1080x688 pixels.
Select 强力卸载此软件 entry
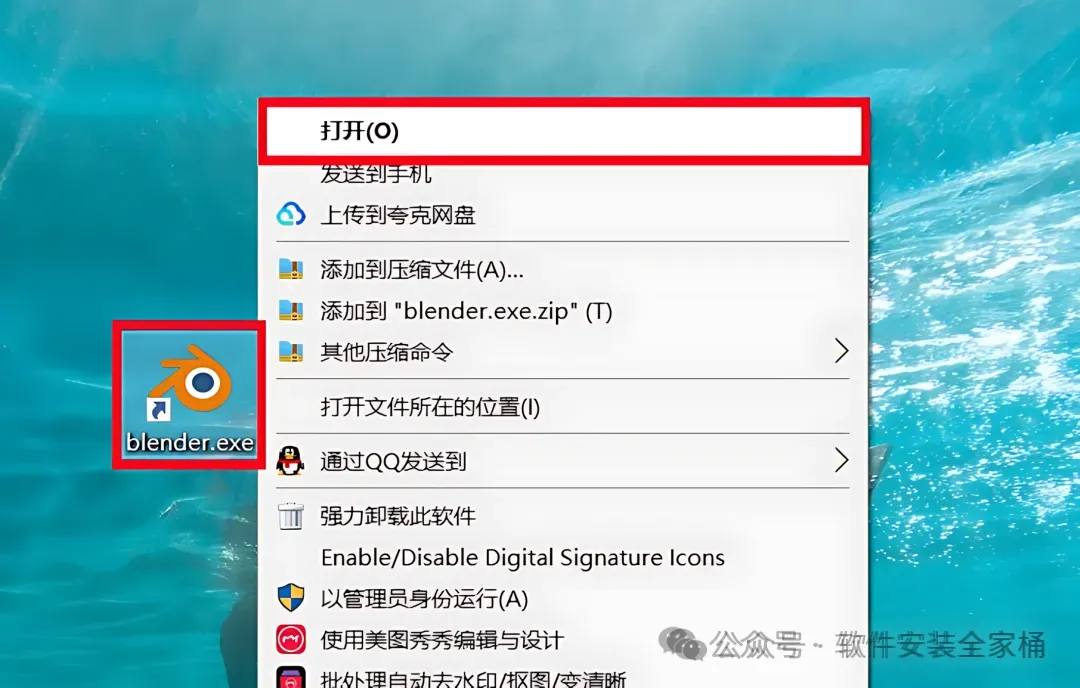point(563,516)
